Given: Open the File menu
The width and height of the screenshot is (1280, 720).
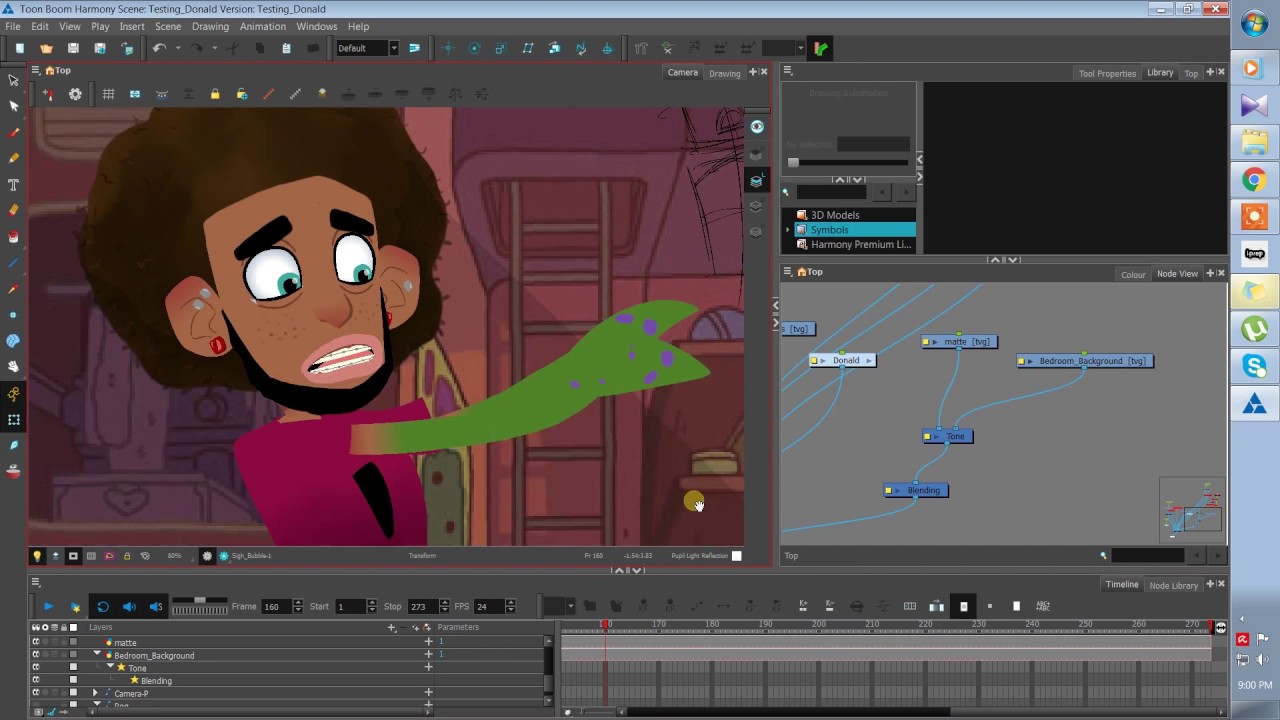Looking at the screenshot, I should [13, 26].
